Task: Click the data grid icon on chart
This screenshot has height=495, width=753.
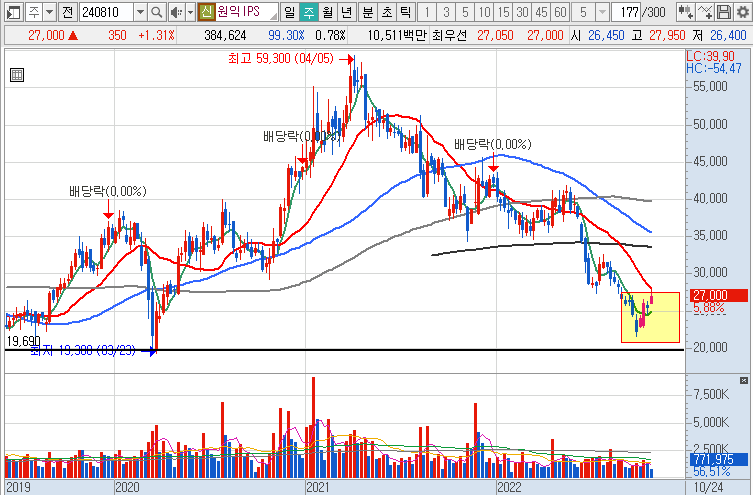Action: click(17, 75)
